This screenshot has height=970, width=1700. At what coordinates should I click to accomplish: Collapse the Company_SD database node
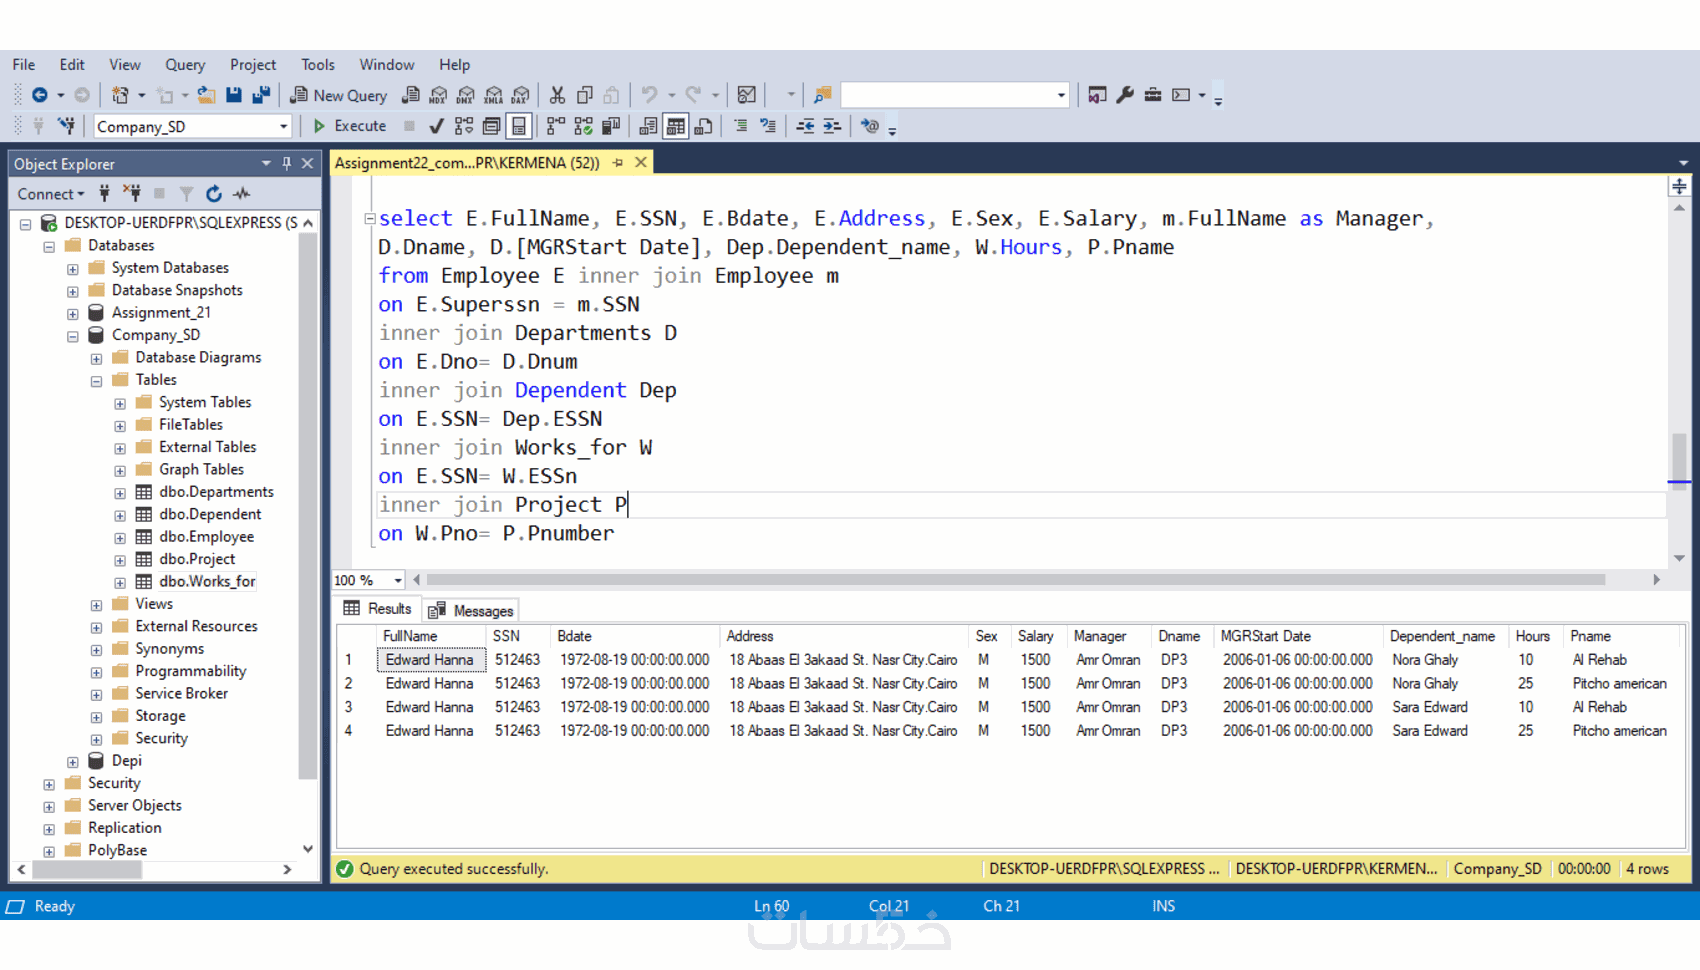pyautogui.click(x=73, y=336)
